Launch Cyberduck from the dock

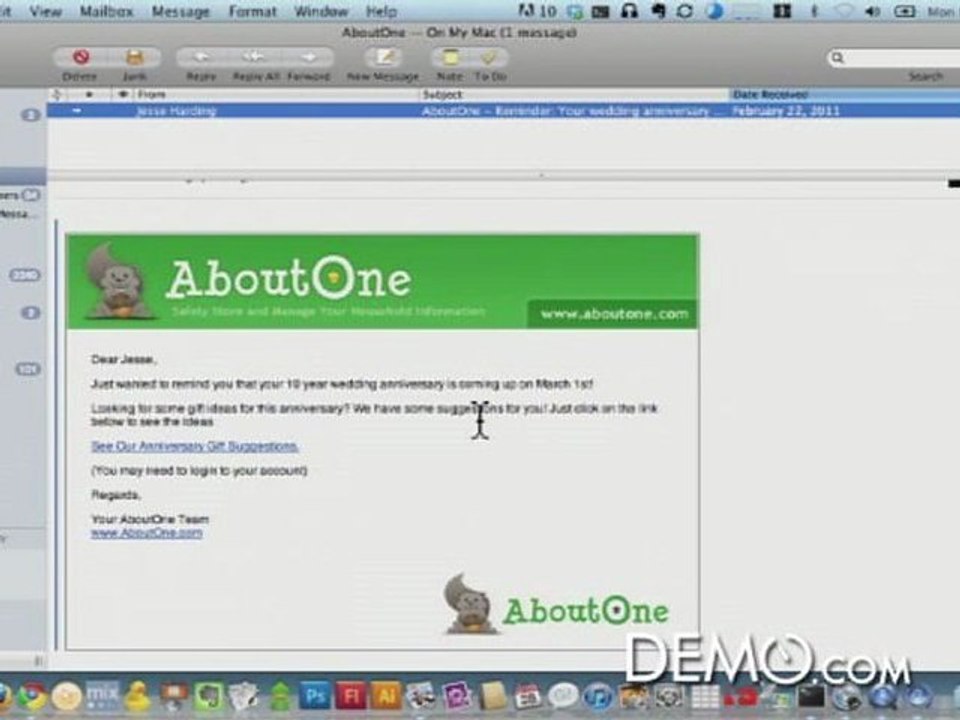[138, 697]
